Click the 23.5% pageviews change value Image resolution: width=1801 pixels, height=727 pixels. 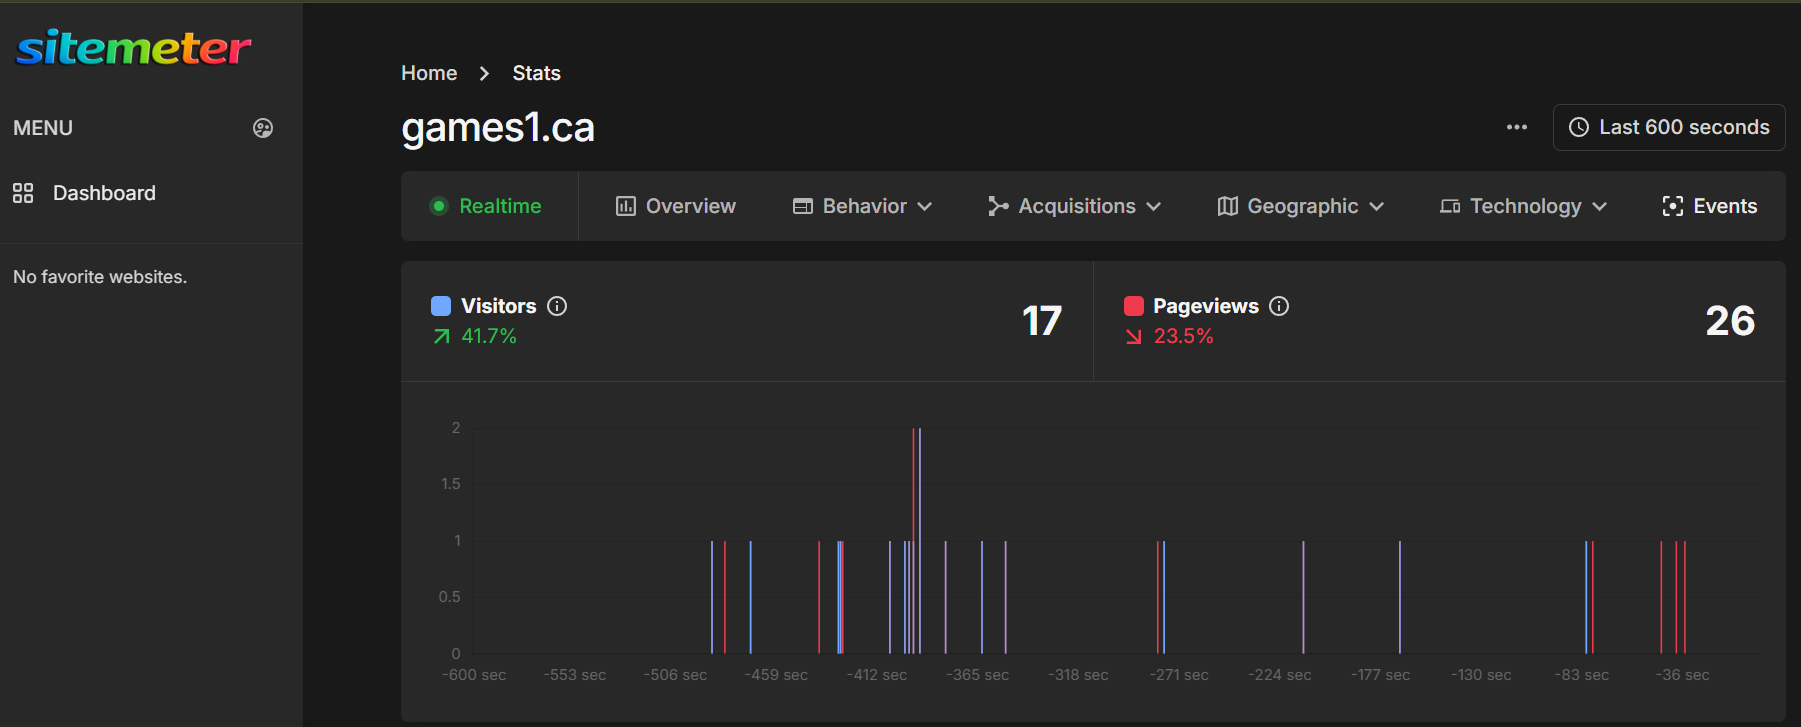click(x=1184, y=336)
